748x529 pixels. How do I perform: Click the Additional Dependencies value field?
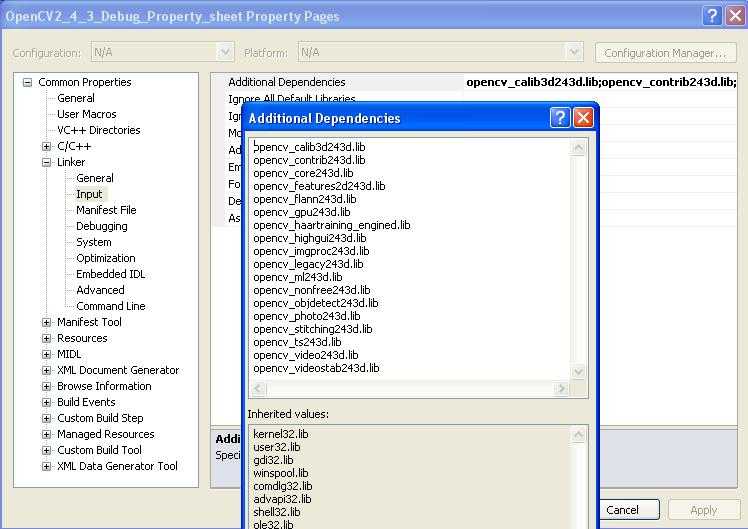tap(600, 82)
